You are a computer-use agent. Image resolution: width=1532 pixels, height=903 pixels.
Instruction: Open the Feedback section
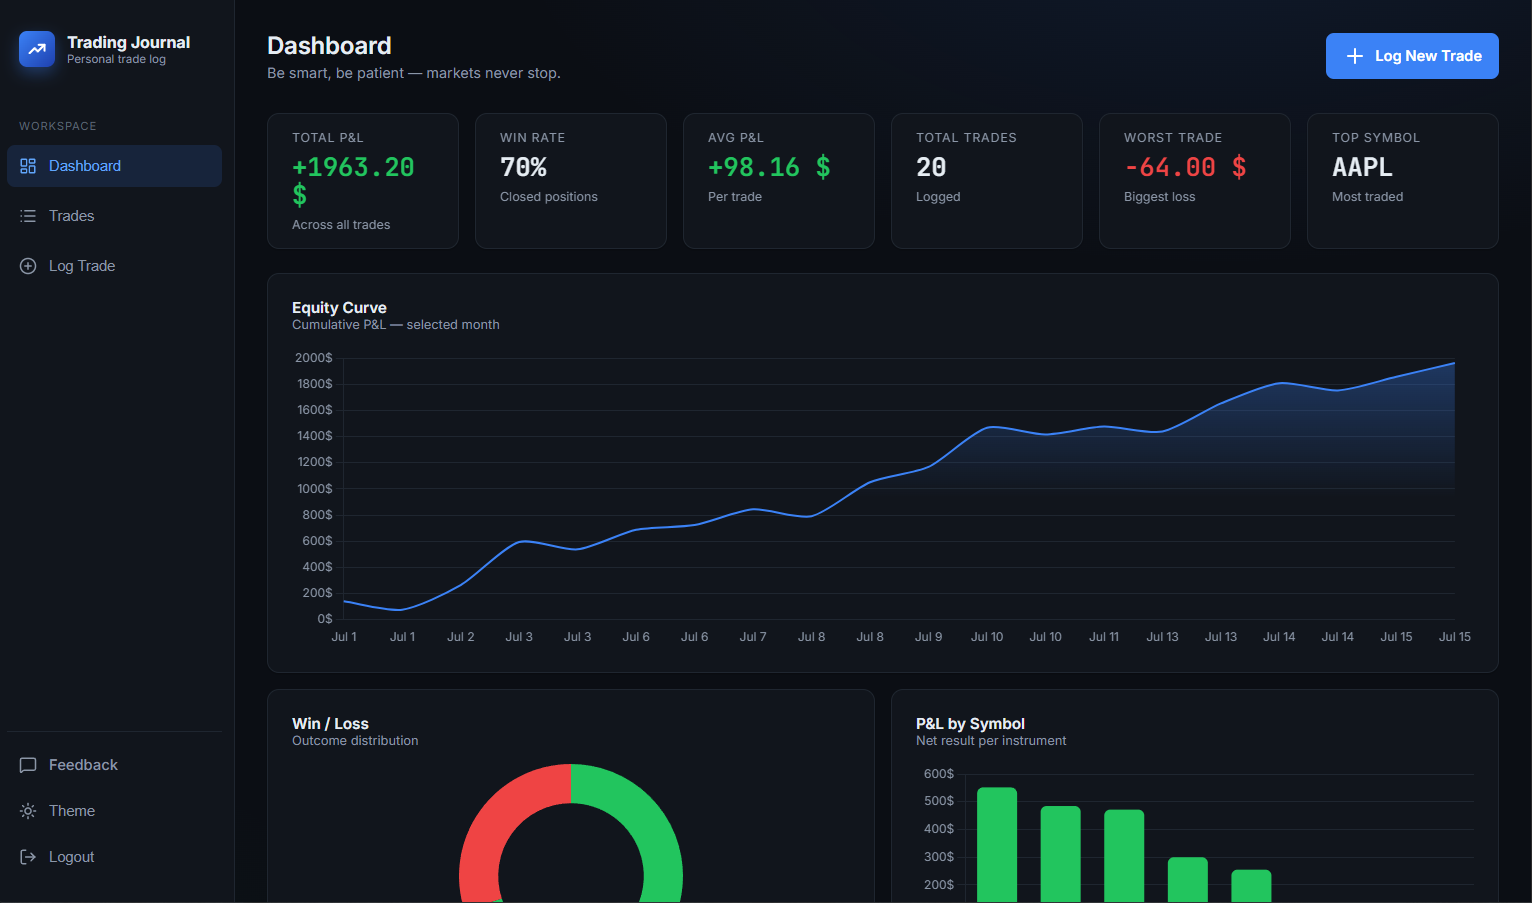point(114,765)
